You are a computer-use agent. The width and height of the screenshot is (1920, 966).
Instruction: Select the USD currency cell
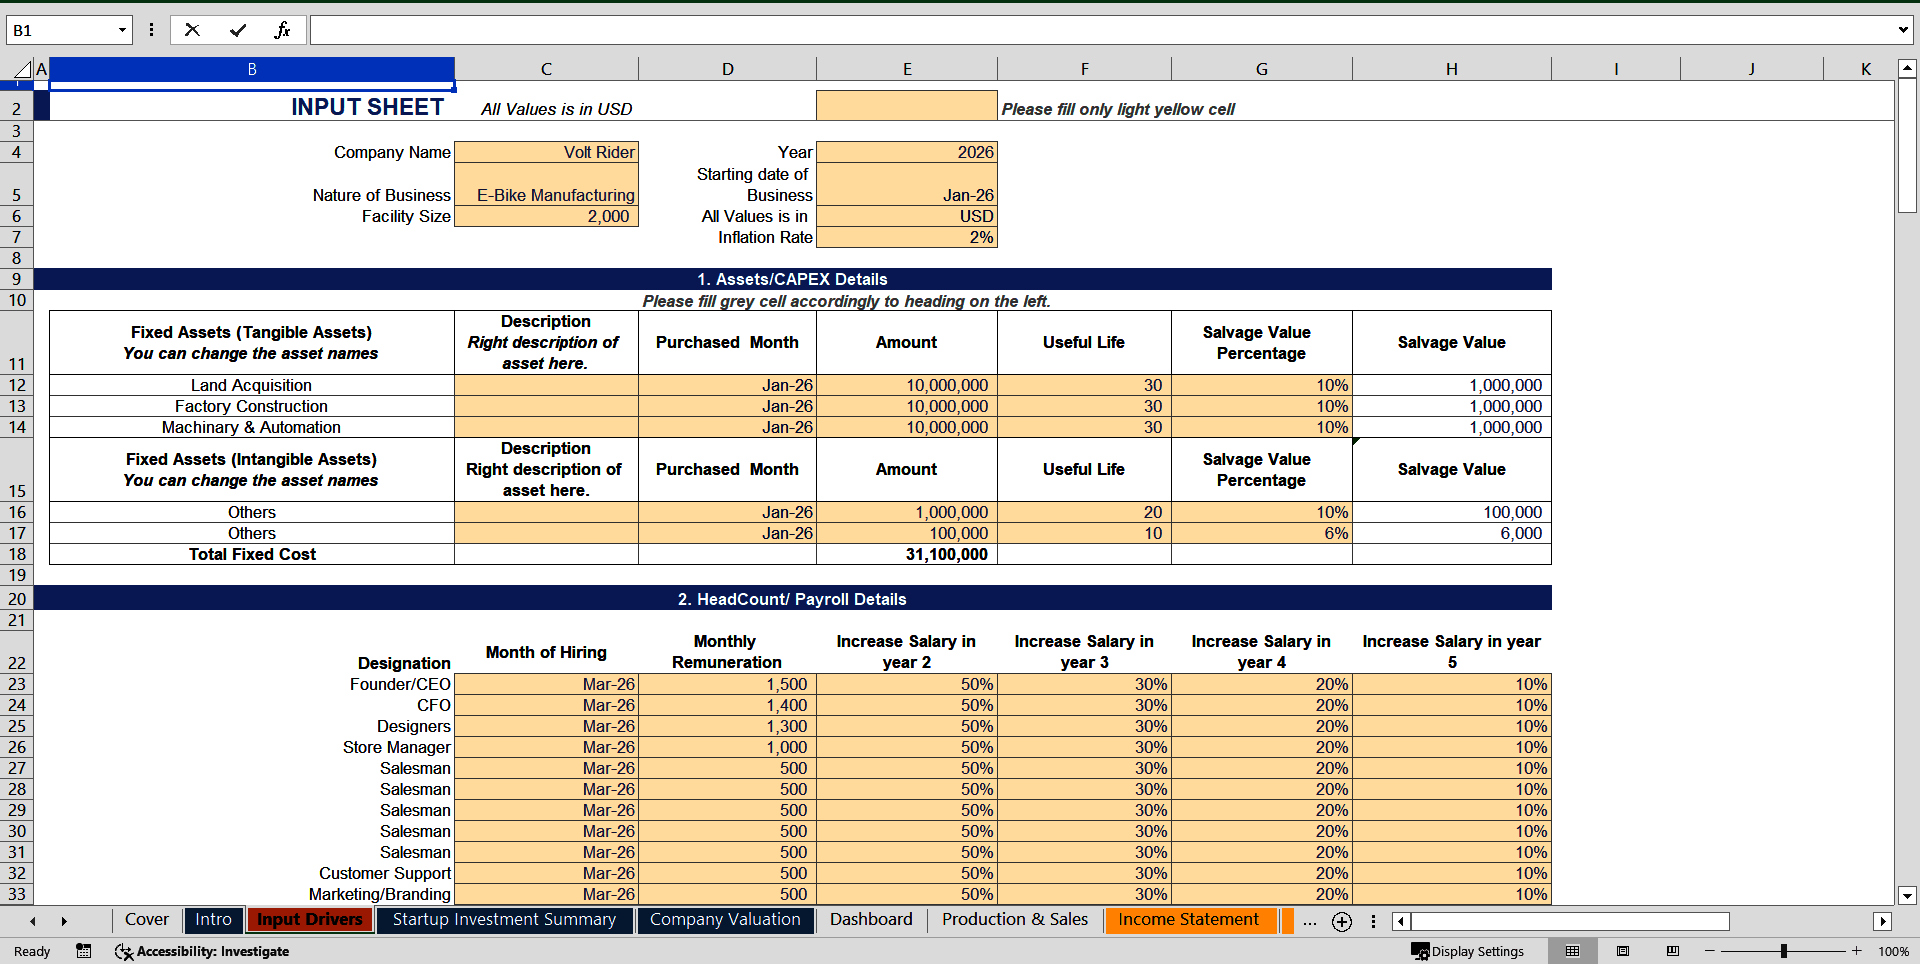pyautogui.click(x=907, y=216)
